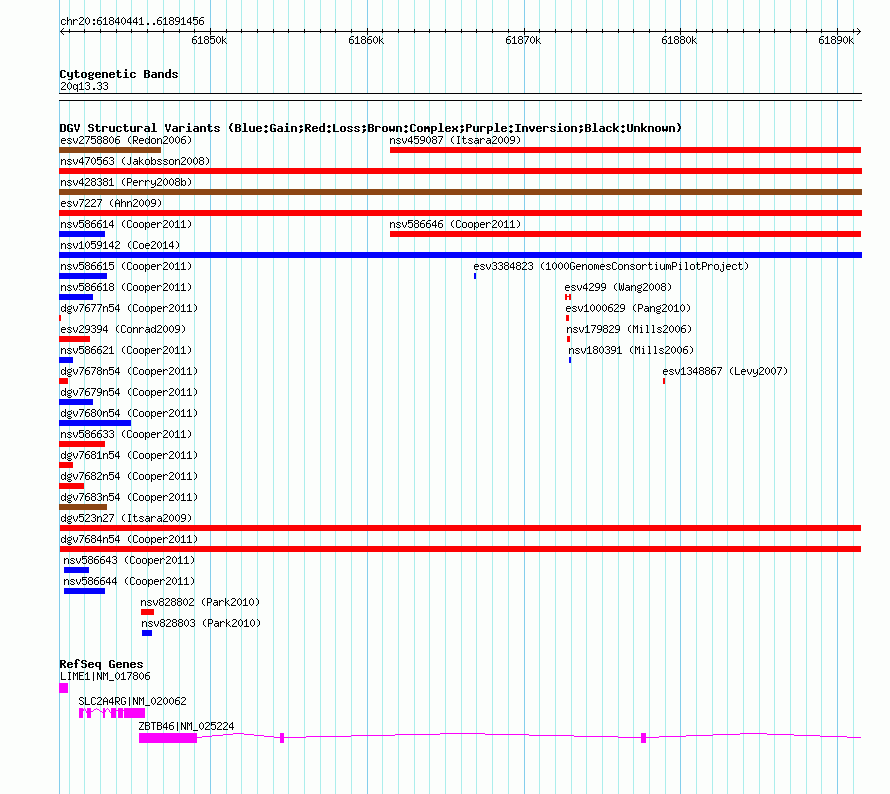The image size is (890, 794).
Task: Open the LIME1|NM_017806 gene label
Action: click(x=105, y=677)
